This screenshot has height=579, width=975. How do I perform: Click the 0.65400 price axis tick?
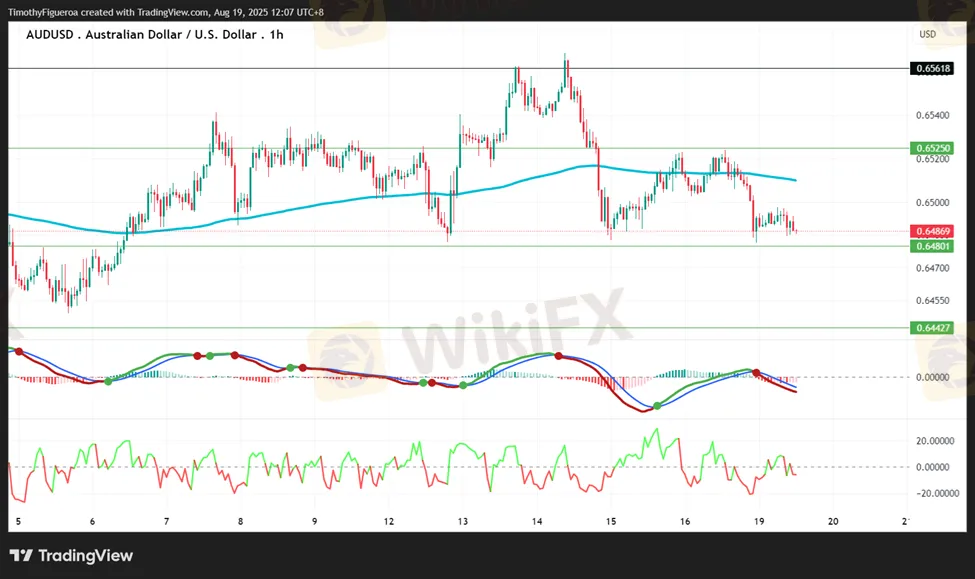click(931, 116)
